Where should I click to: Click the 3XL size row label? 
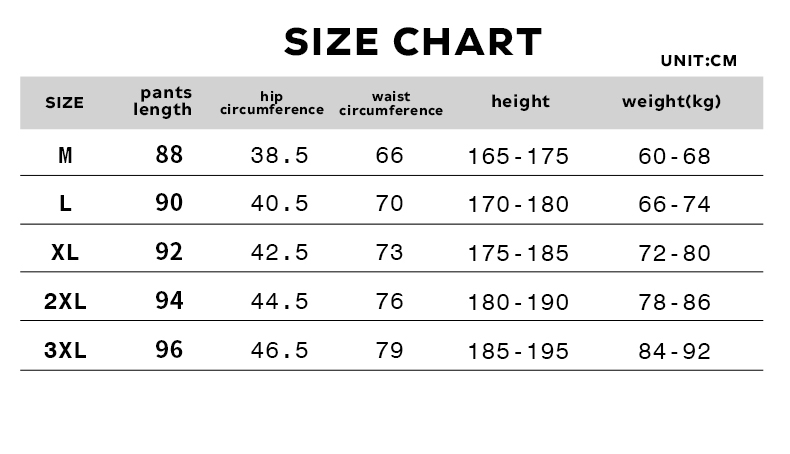65,350
